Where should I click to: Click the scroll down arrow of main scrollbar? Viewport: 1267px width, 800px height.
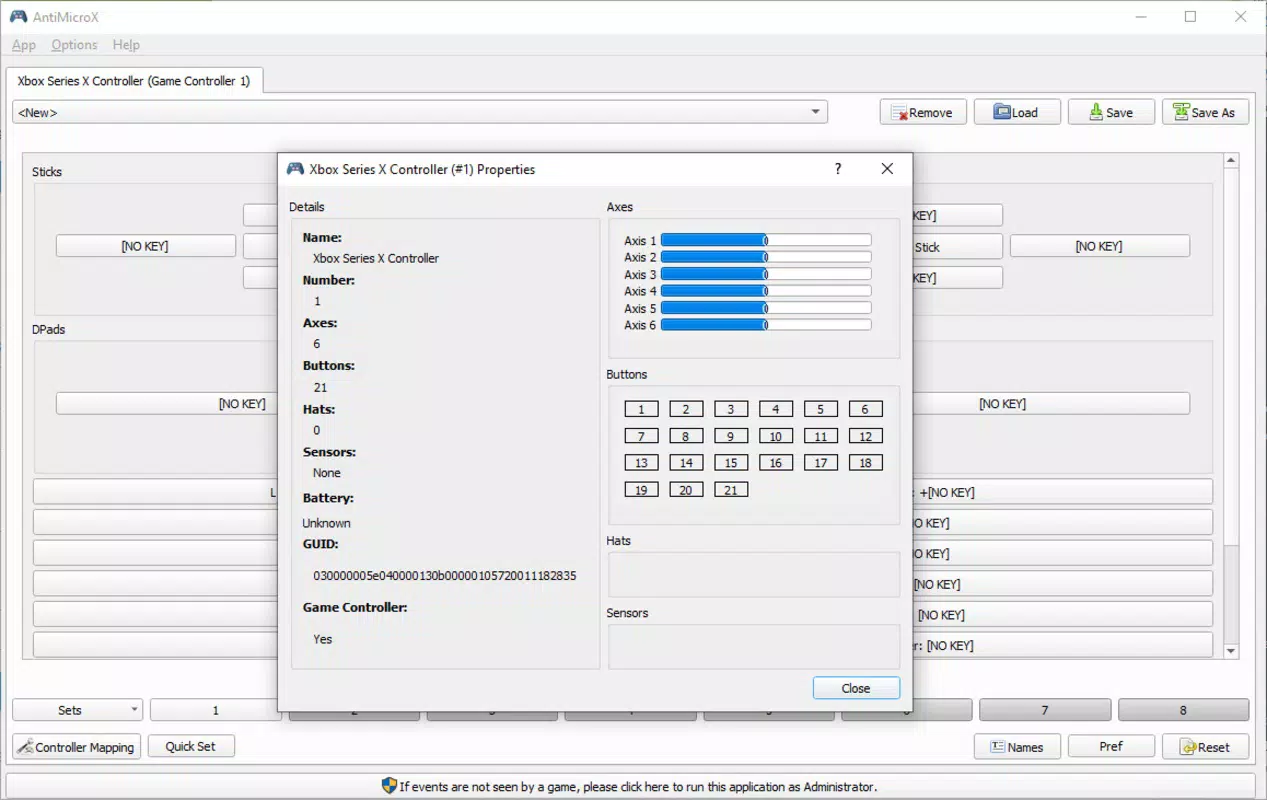[x=1231, y=651]
